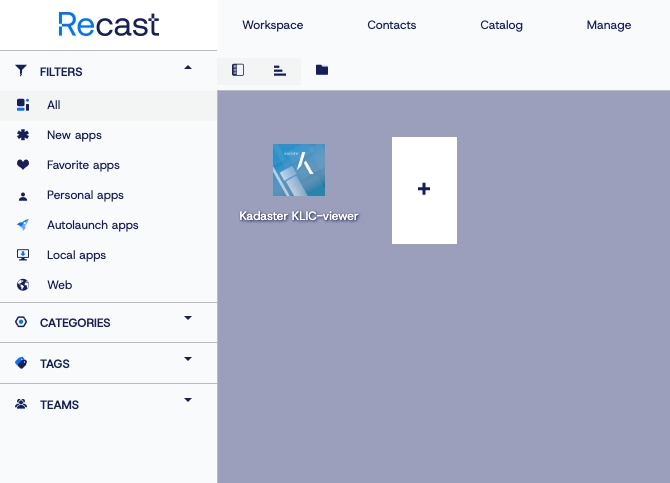The image size is (670, 483).
Task: Go to the Contacts tab
Action: click(x=392, y=25)
